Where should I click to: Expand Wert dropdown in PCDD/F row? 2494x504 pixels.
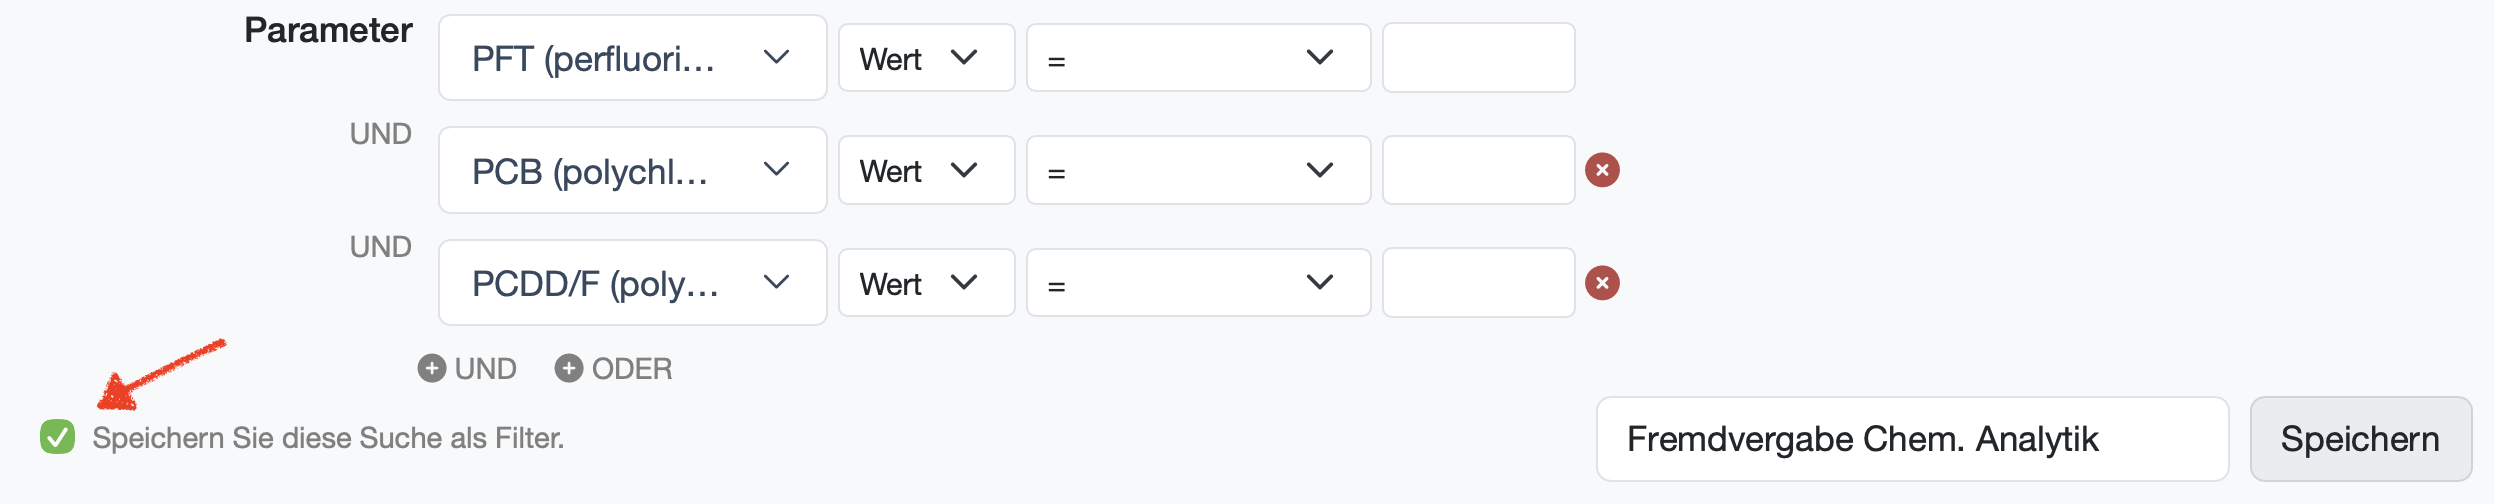click(926, 283)
